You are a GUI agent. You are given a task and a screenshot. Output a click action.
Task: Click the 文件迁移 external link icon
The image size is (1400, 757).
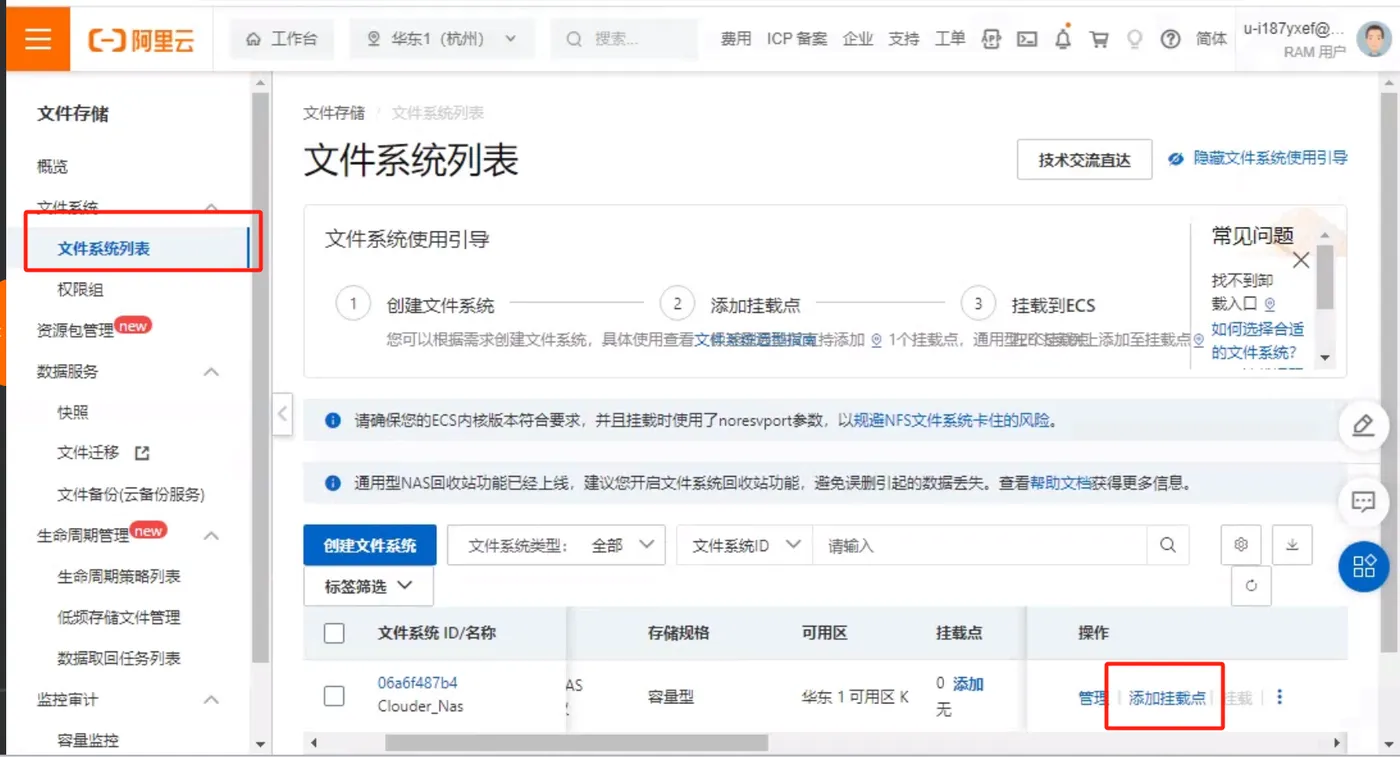142,453
